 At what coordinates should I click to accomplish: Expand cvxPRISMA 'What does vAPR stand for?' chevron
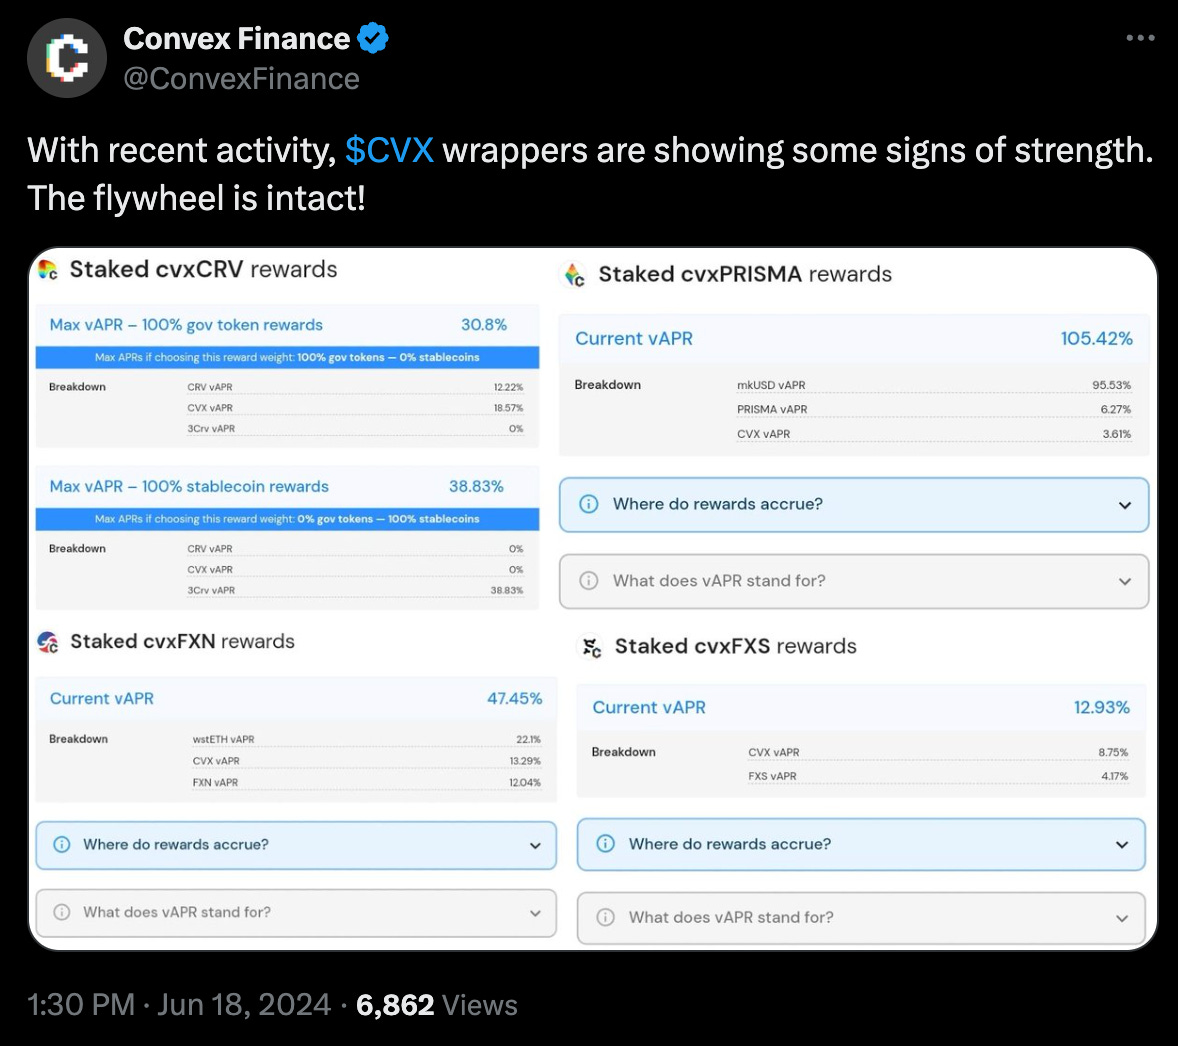coord(1125,582)
